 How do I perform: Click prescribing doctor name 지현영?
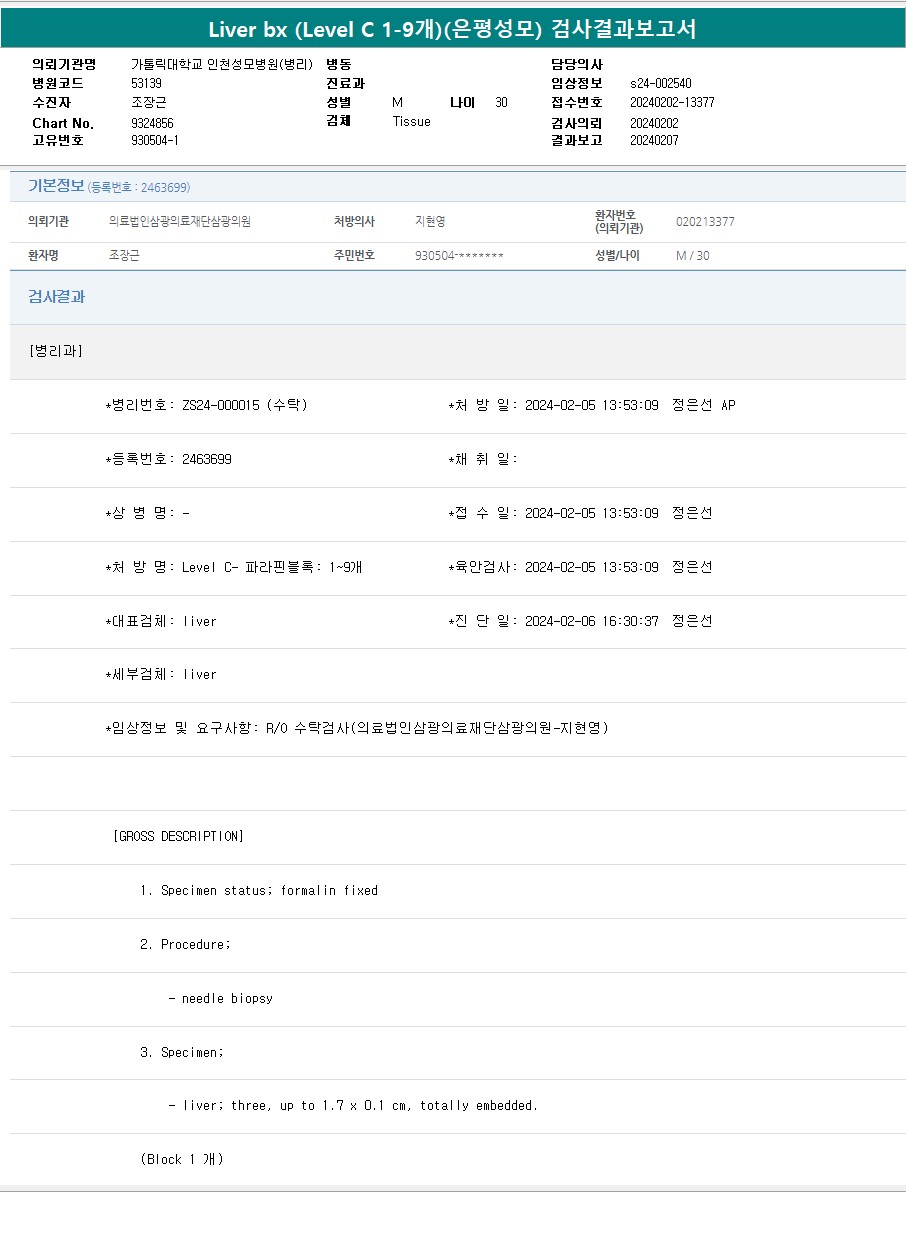[x=430, y=222]
